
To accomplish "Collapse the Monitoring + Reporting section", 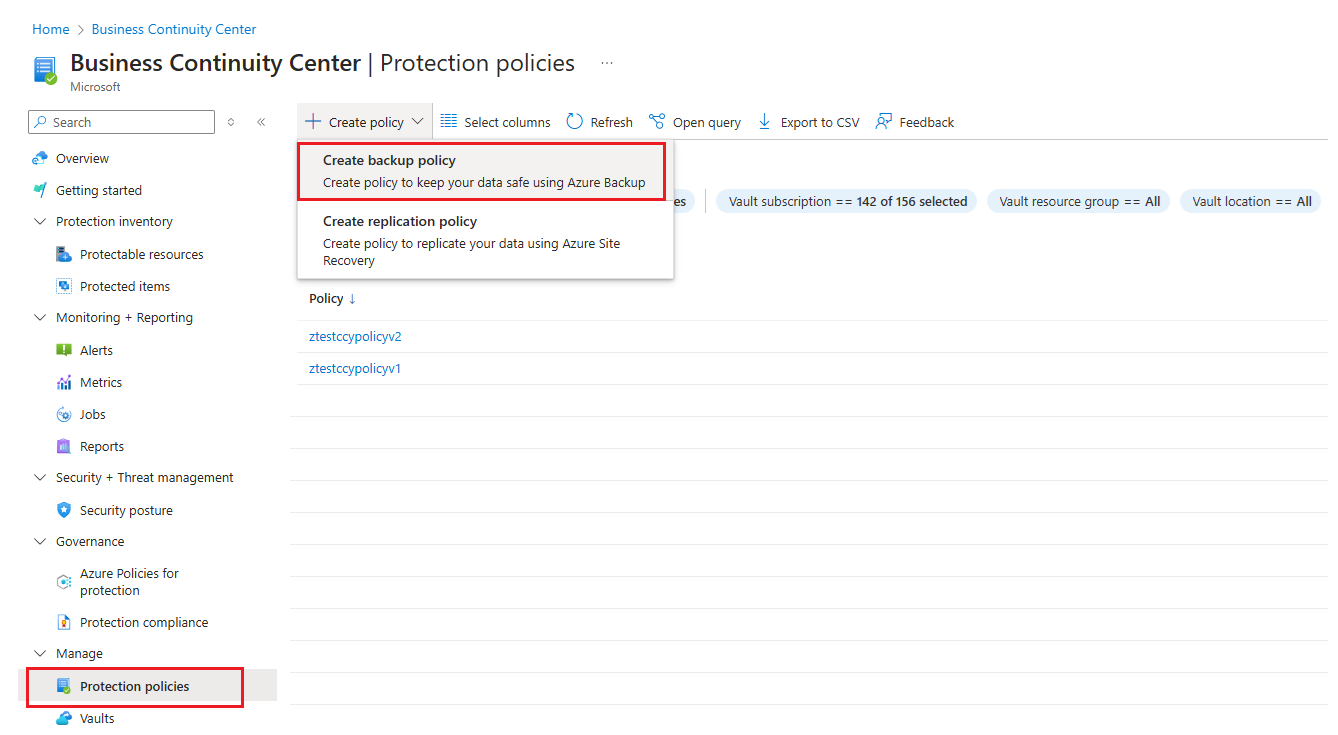I will (40, 318).
